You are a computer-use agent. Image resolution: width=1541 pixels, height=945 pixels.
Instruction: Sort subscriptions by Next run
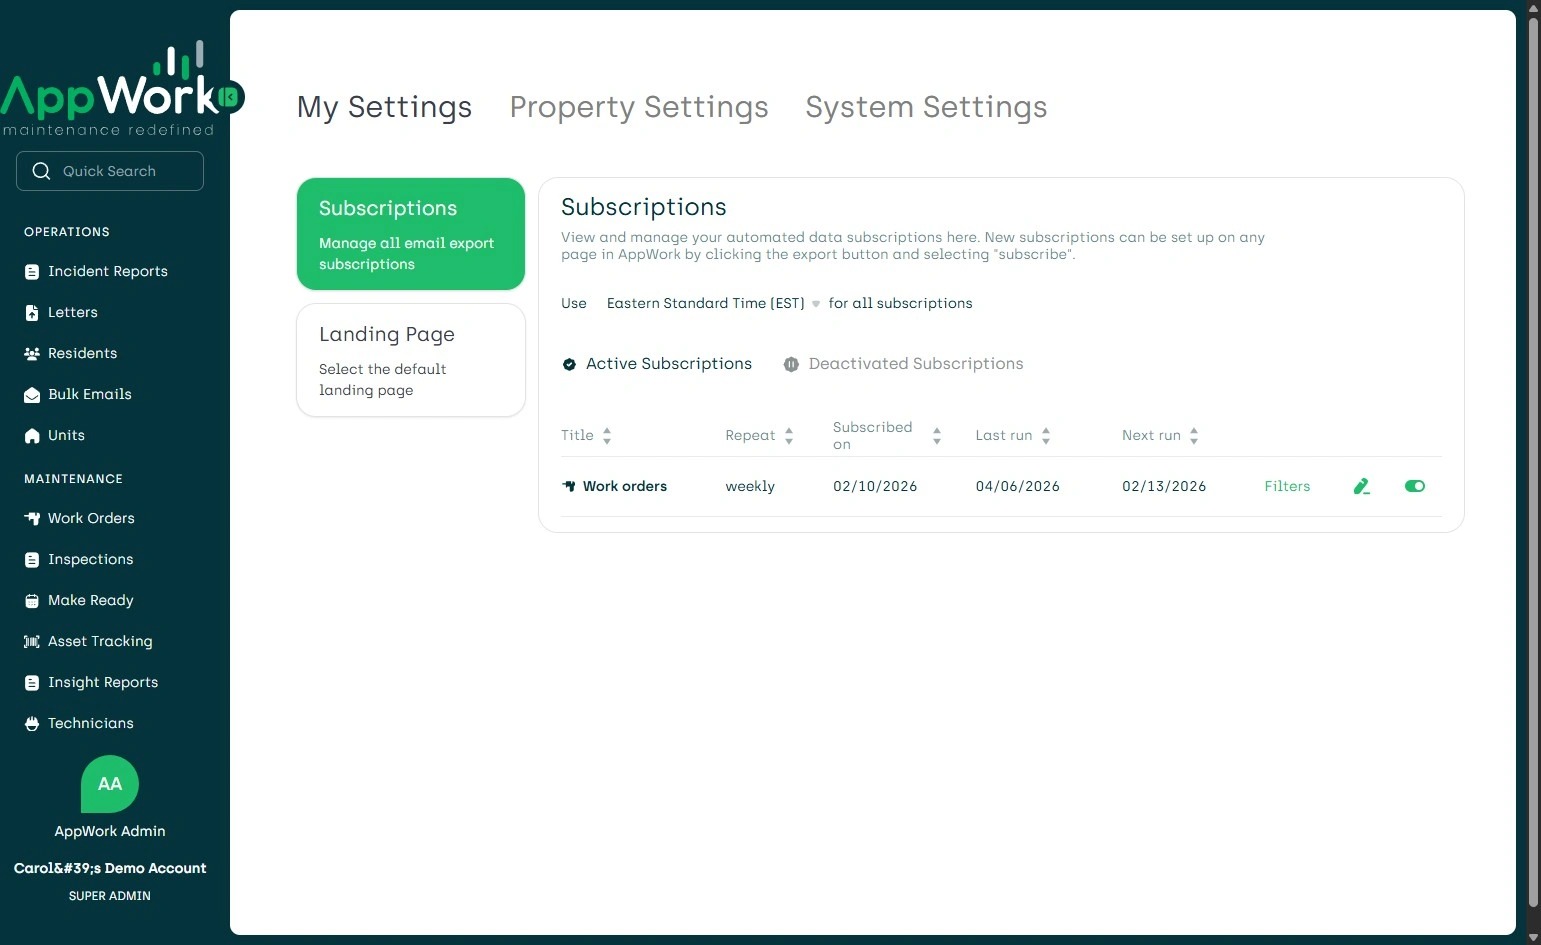coord(1160,435)
